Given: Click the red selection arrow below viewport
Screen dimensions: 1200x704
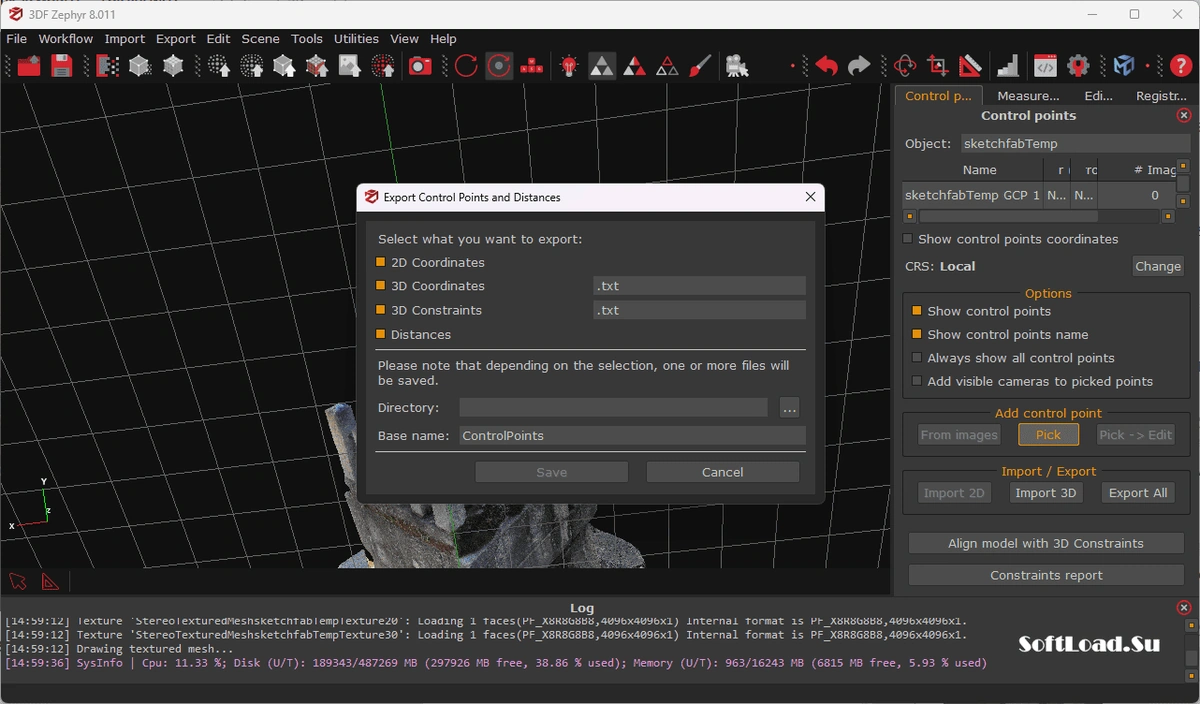Looking at the screenshot, I should tap(18, 581).
